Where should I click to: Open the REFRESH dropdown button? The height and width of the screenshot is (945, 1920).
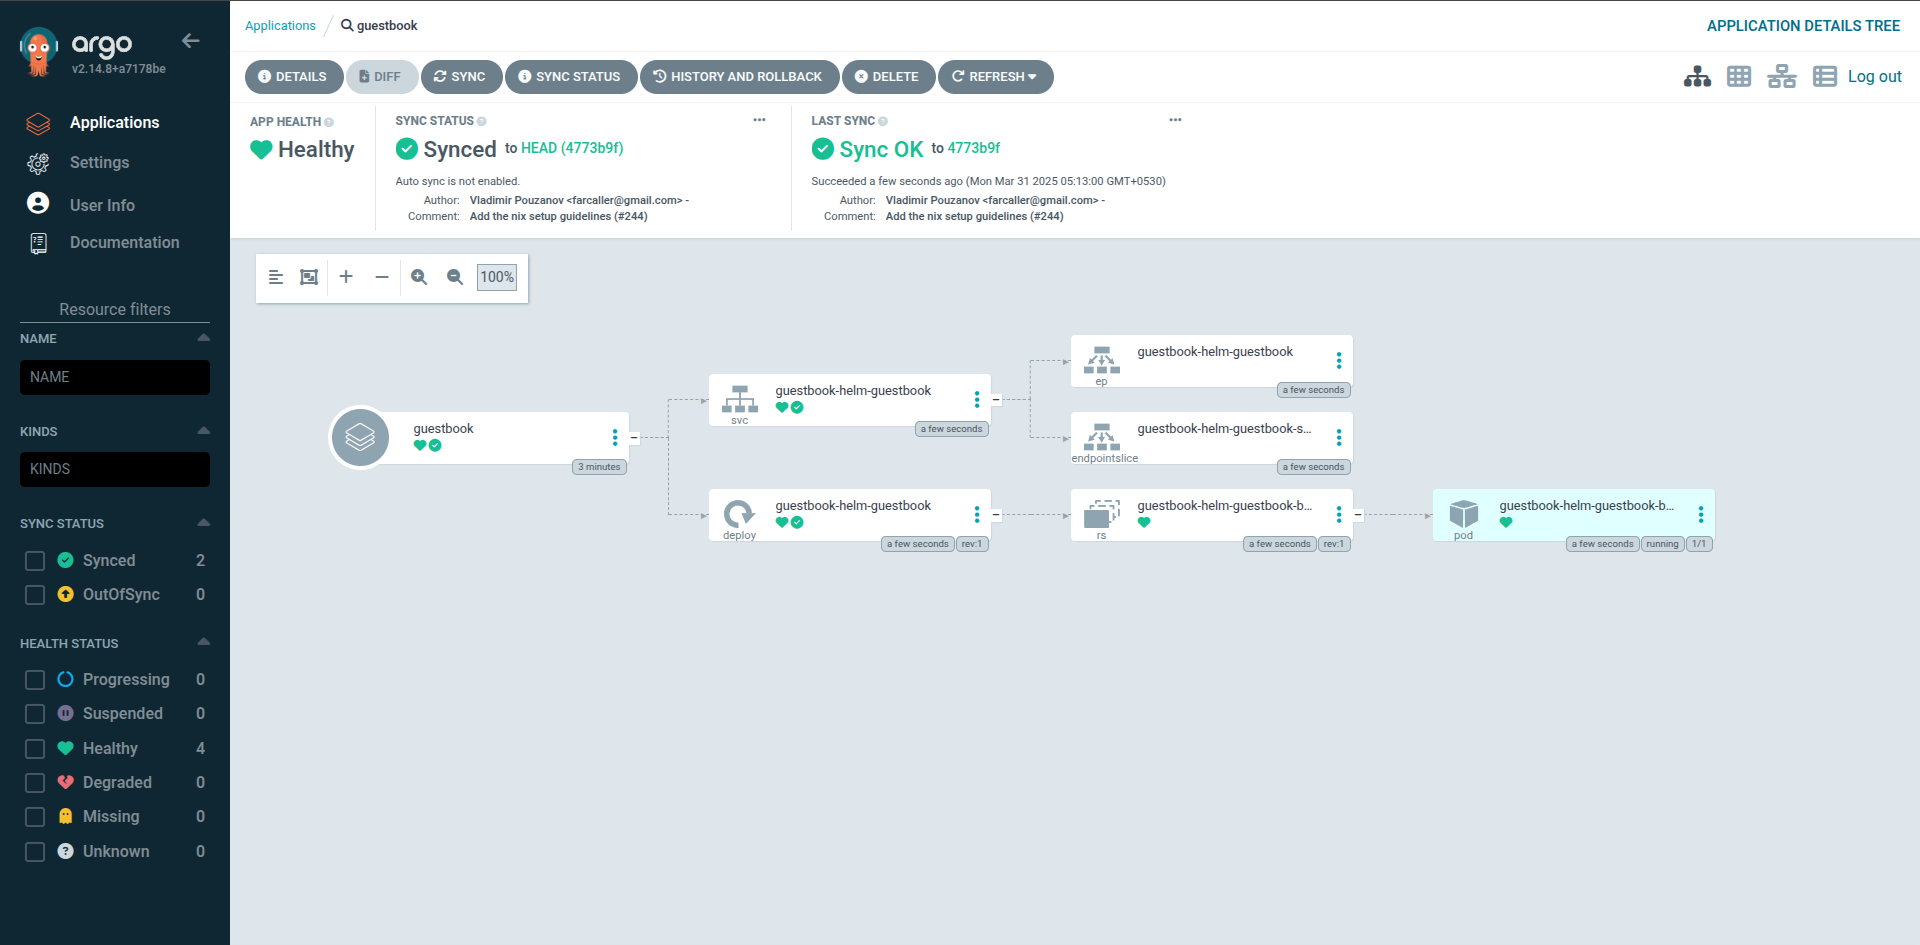(994, 77)
